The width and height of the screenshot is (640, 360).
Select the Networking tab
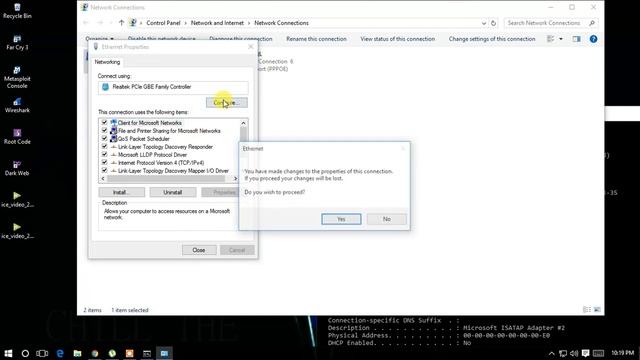(107, 62)
